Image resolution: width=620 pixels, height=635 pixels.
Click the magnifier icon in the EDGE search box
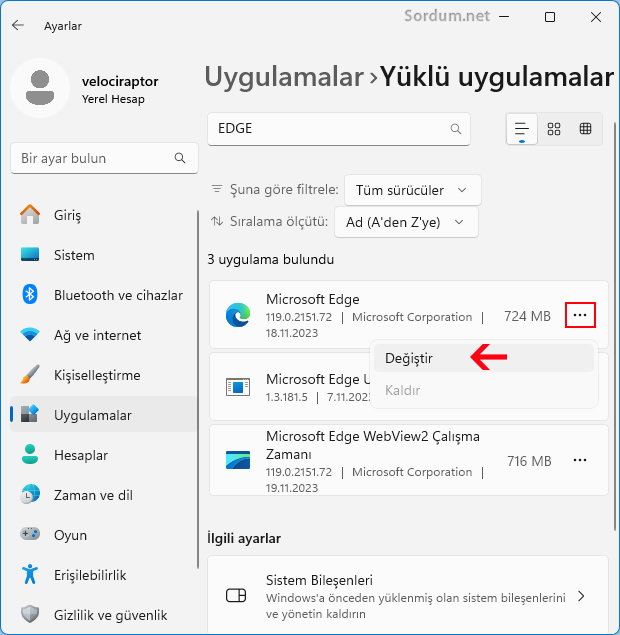[x=456, y=129]
